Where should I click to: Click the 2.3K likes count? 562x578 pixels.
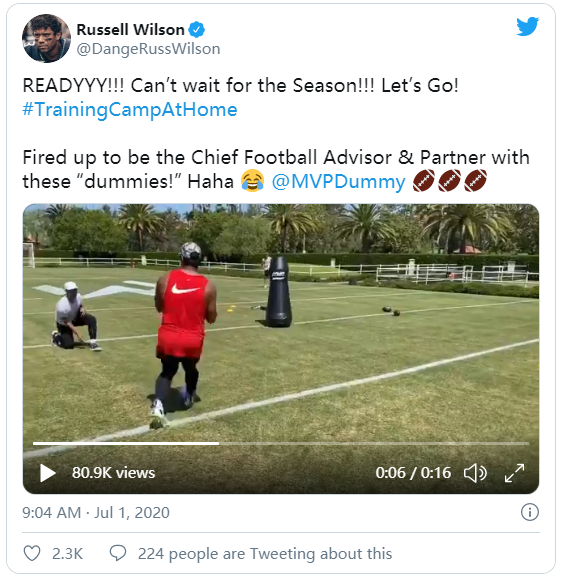tap(67, 554)
